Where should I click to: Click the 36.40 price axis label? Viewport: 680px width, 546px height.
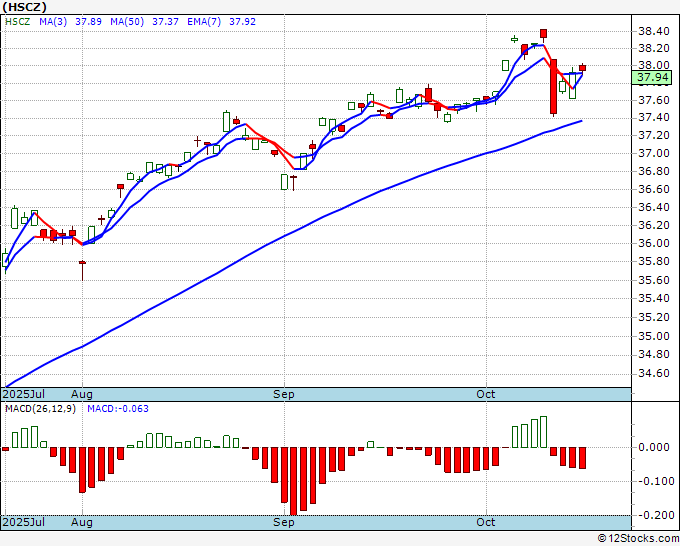click(653, 207)
